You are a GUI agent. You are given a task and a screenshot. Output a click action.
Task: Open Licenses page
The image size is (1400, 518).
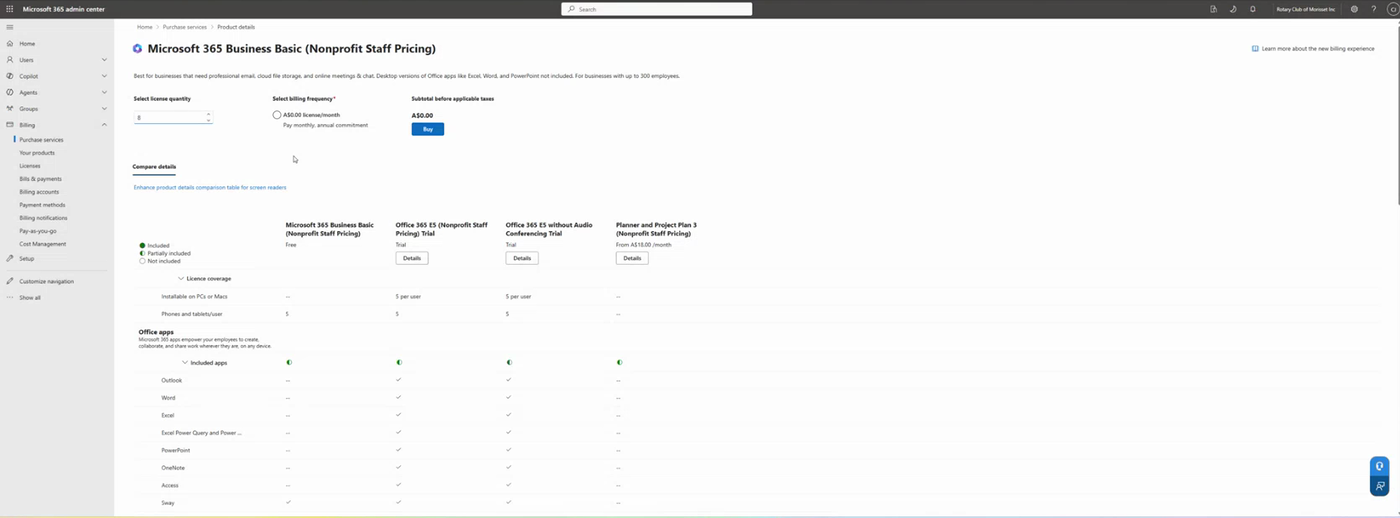coord(30,166)
